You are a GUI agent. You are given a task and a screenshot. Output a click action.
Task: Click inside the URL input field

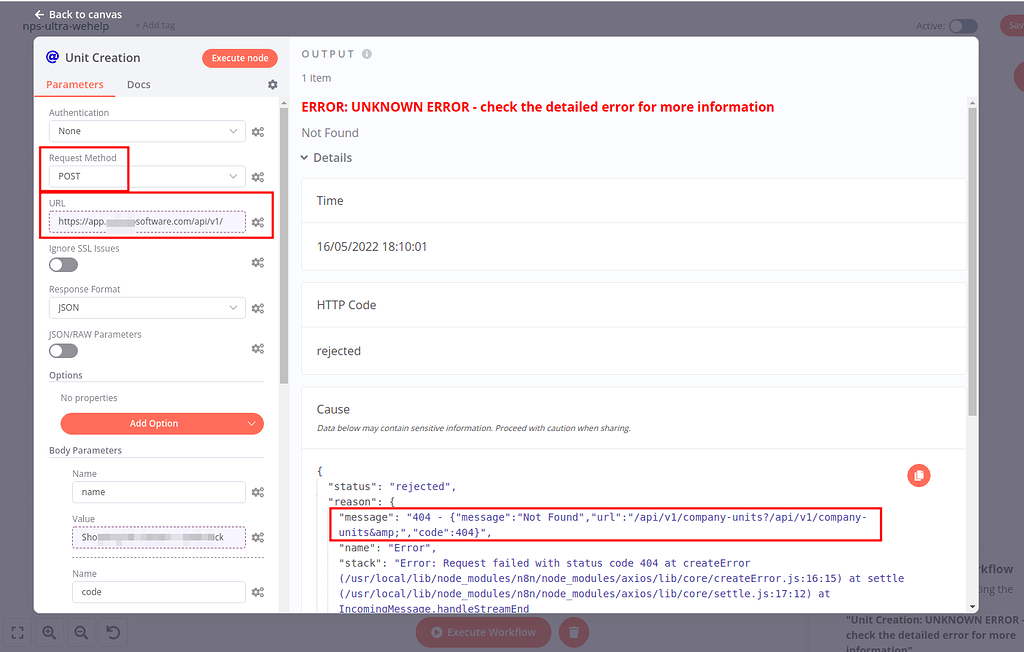[146, 221]
